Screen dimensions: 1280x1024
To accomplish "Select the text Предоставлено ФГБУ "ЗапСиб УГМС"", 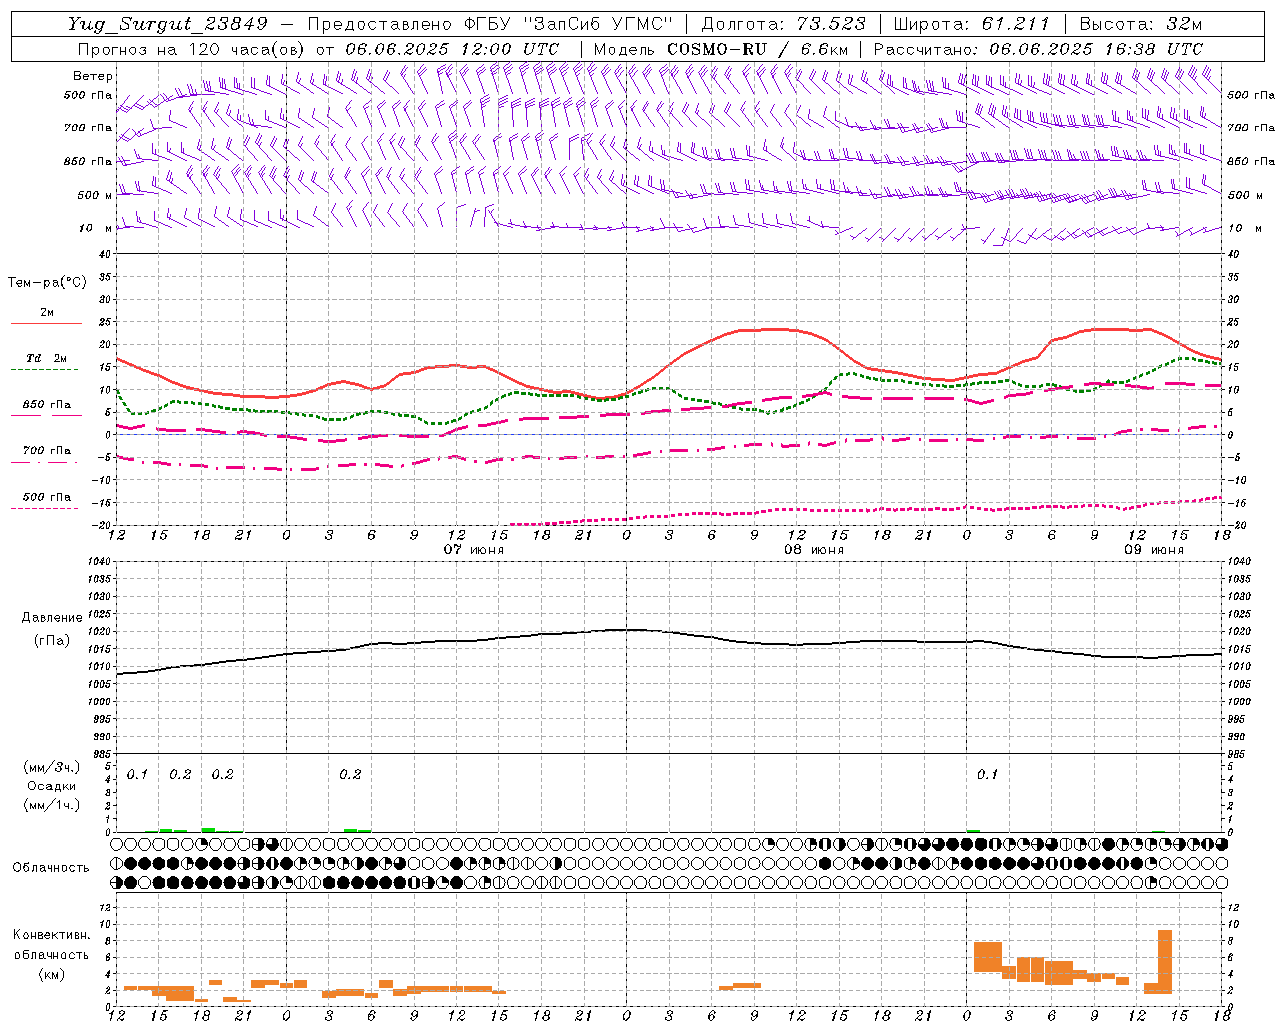I will 490,24.
